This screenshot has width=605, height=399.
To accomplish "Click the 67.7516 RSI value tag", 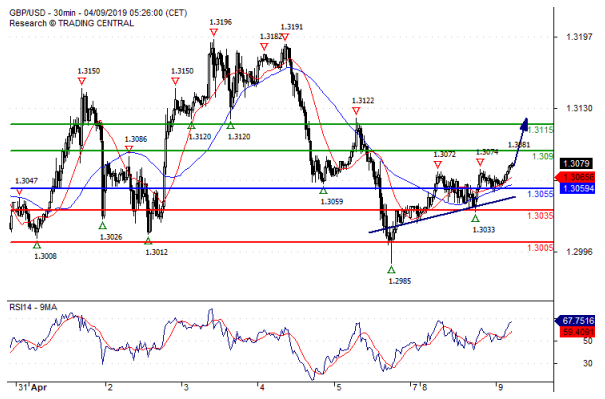I will (x=575, y=321).
